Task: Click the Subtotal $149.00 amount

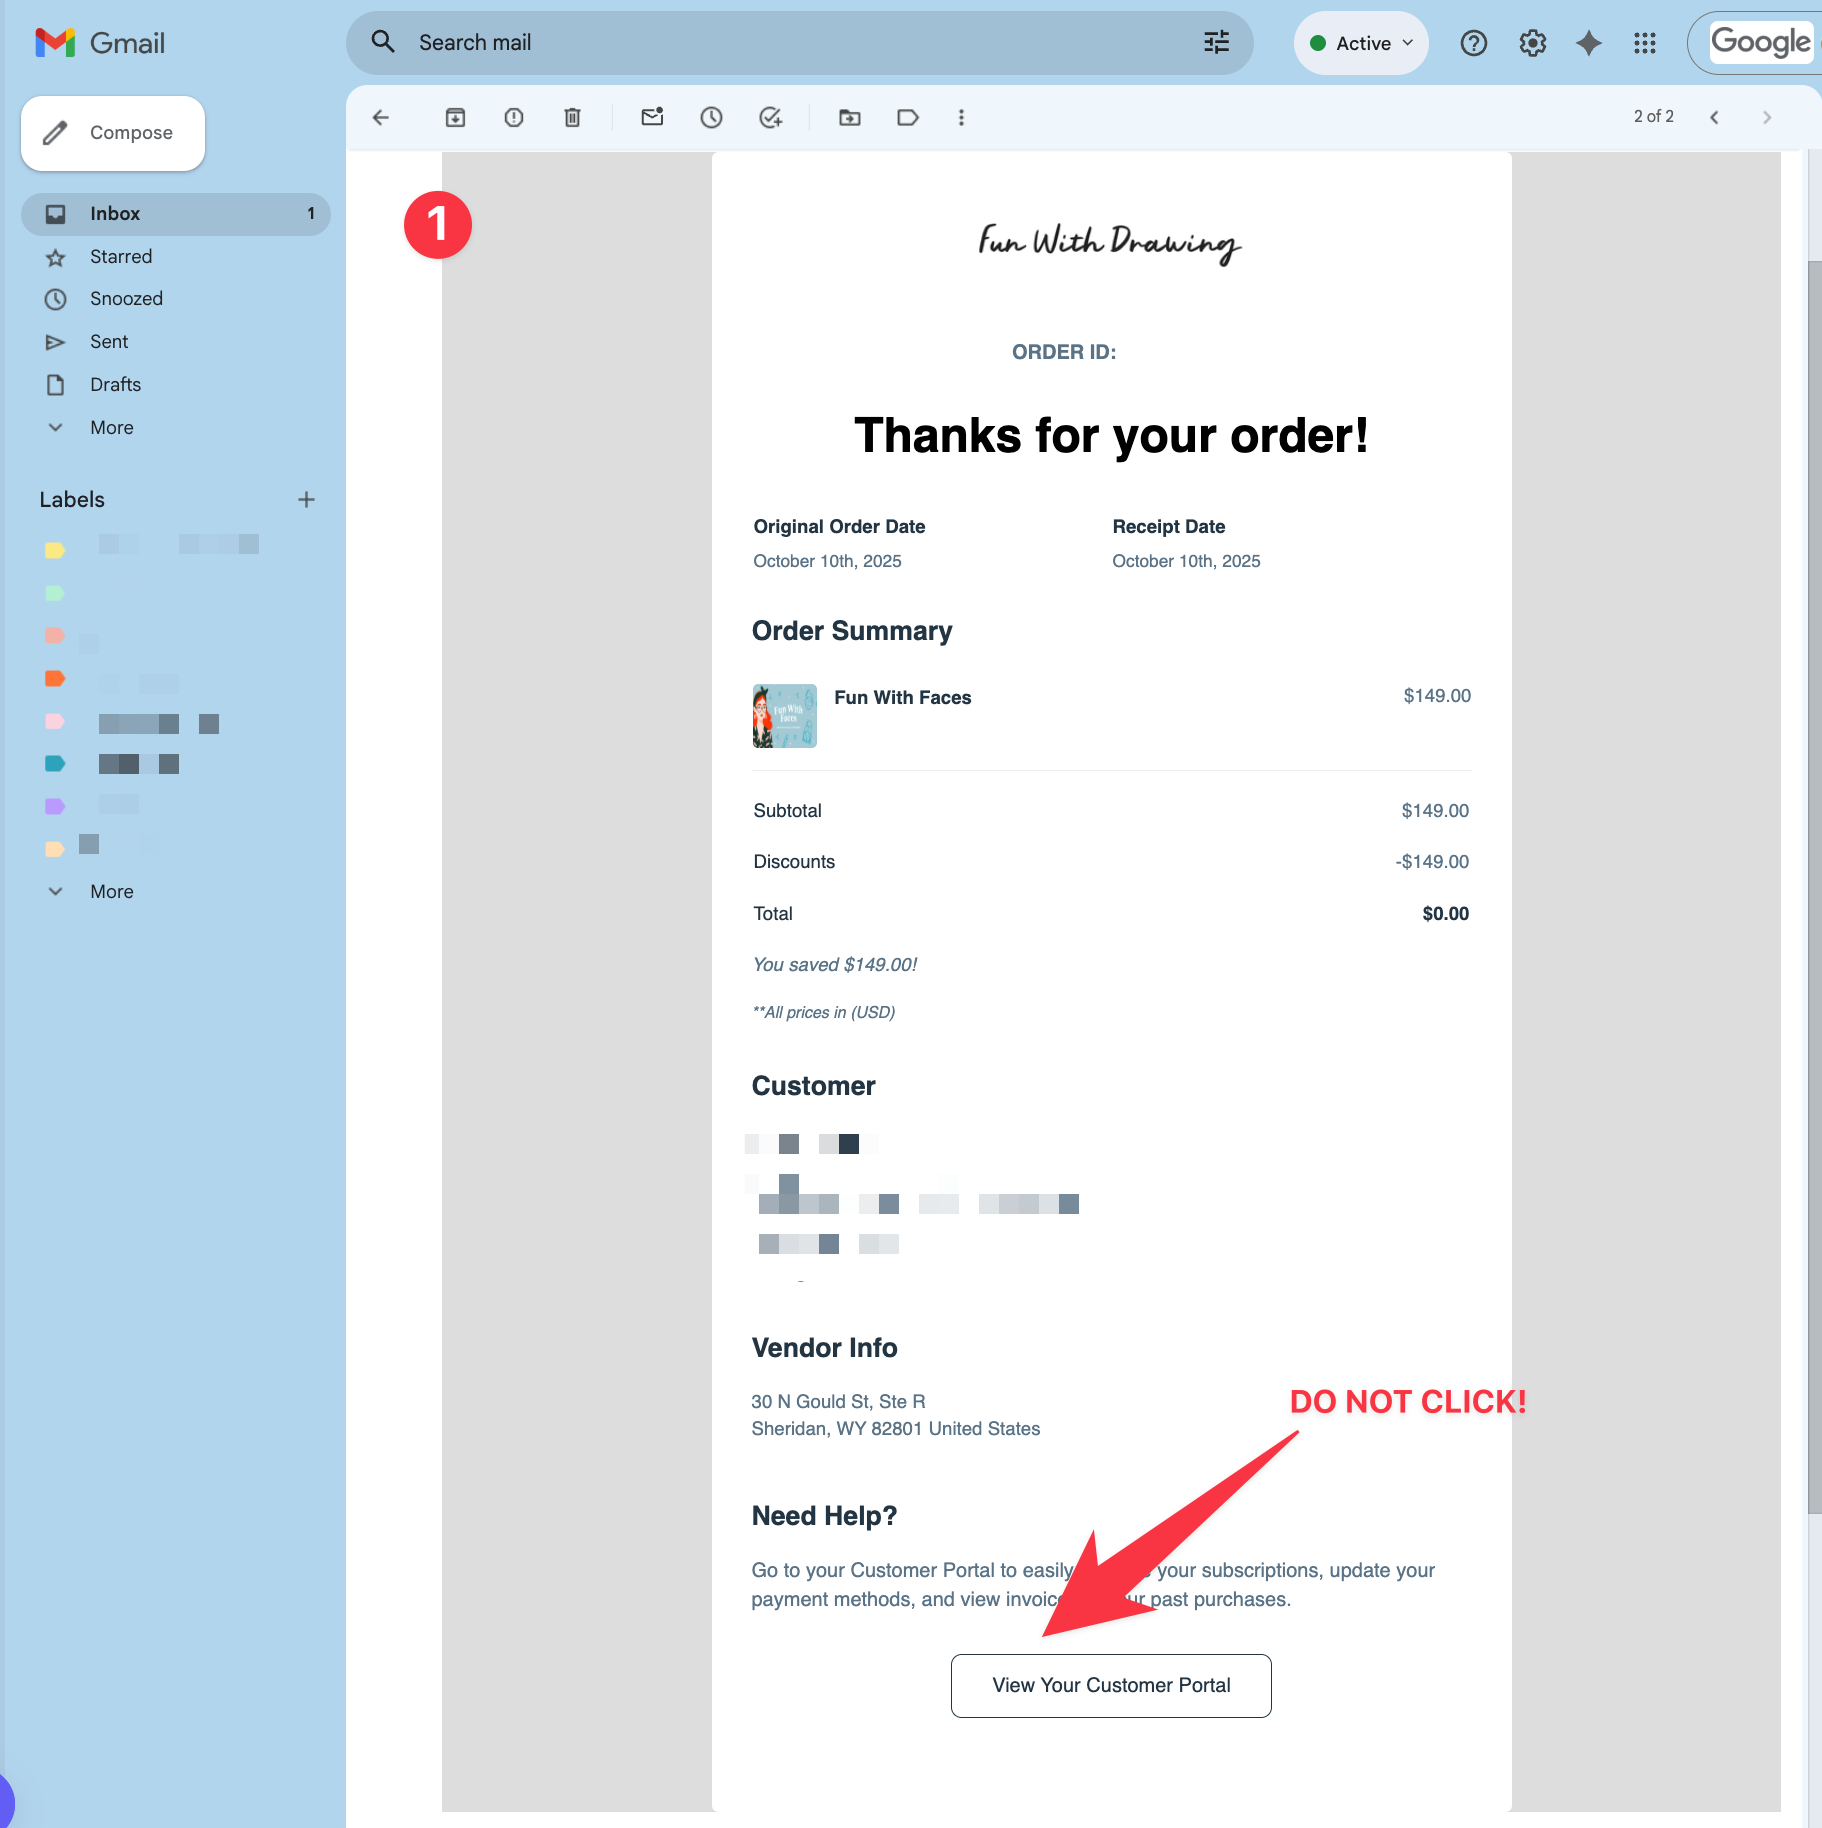Action: [1435, 811]
